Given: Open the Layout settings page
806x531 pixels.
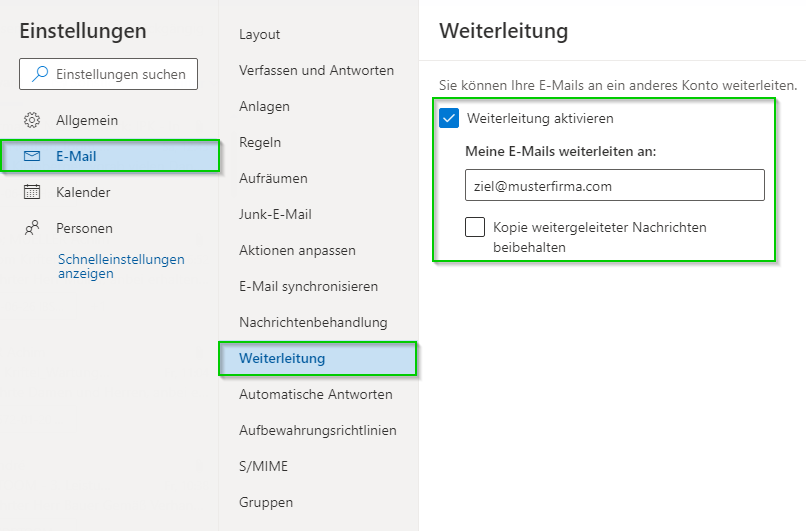Looking at the screenshot, I should coord(260,34).
